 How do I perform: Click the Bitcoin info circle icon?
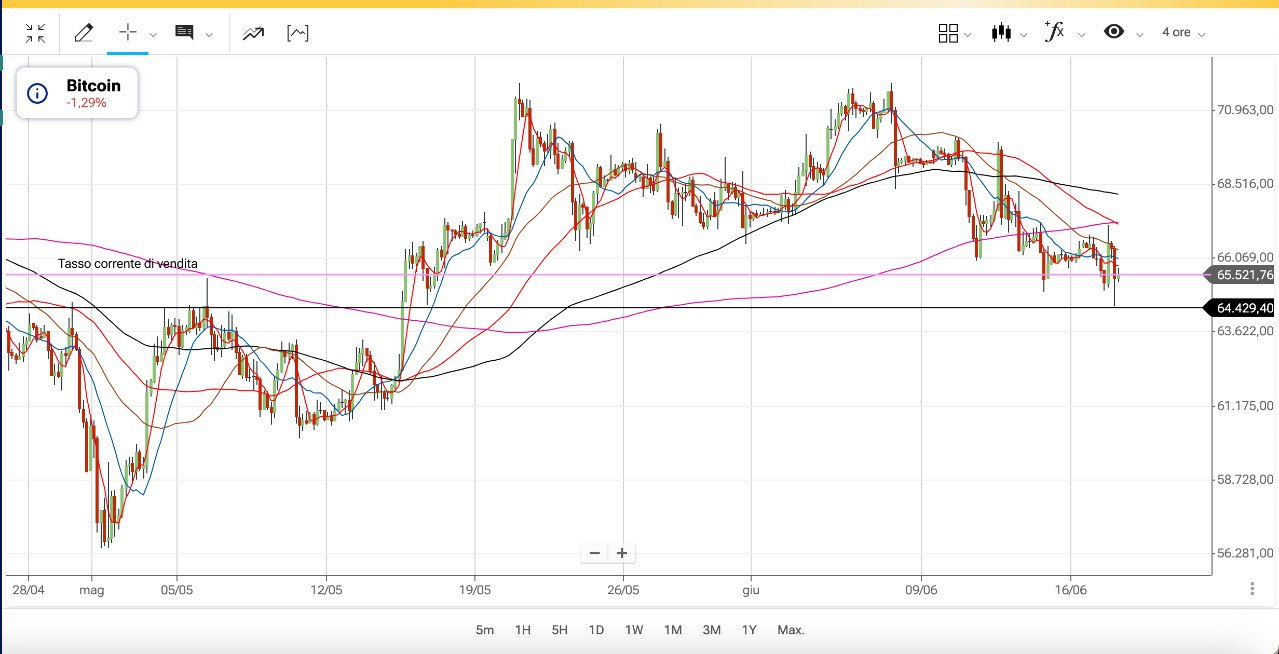(x=37, y=94)
